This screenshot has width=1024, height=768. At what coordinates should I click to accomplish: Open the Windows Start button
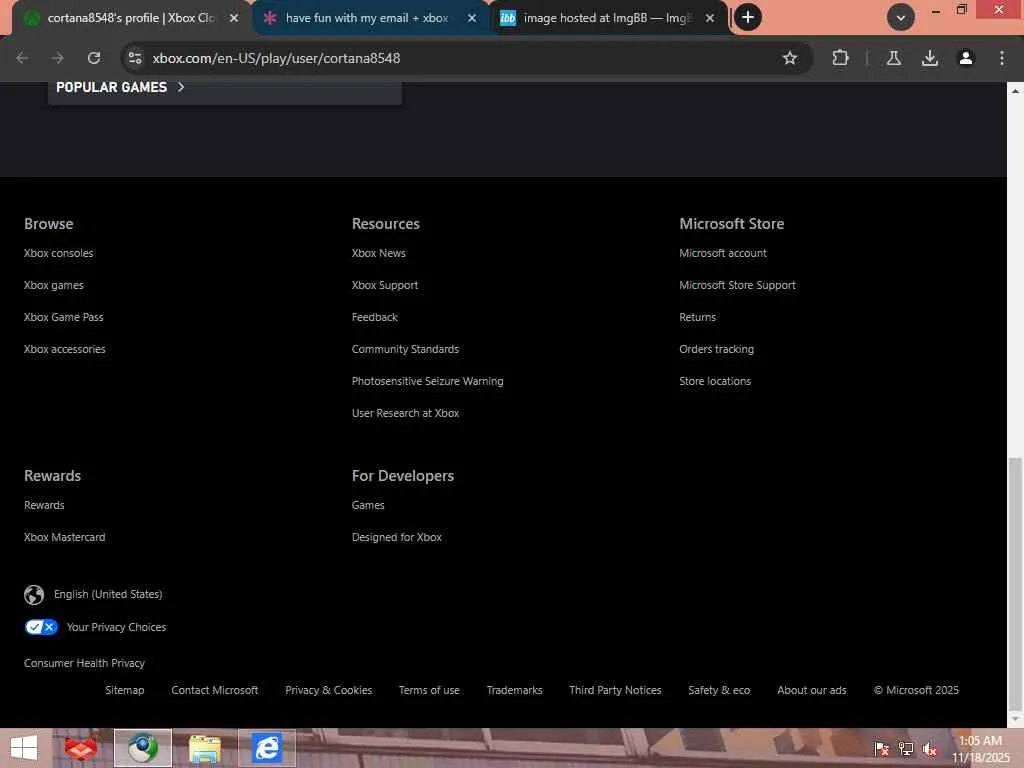[24, 748]
